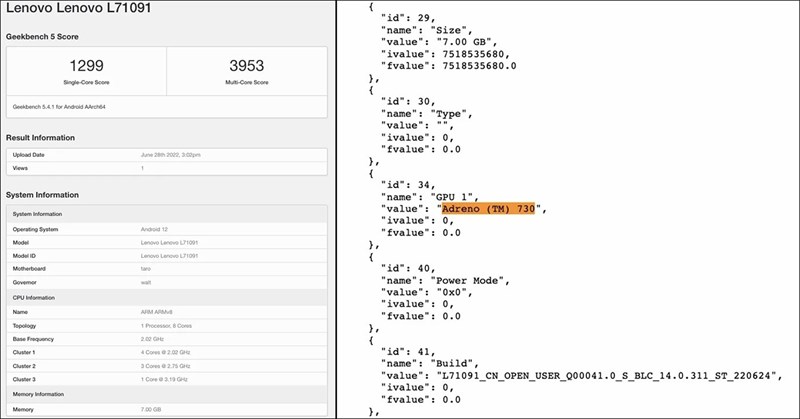800x419 pixels.
Task: Click the Cluster 3 row with 3.19 GHz
Action: pyautogui.click(x=165, y=380)
